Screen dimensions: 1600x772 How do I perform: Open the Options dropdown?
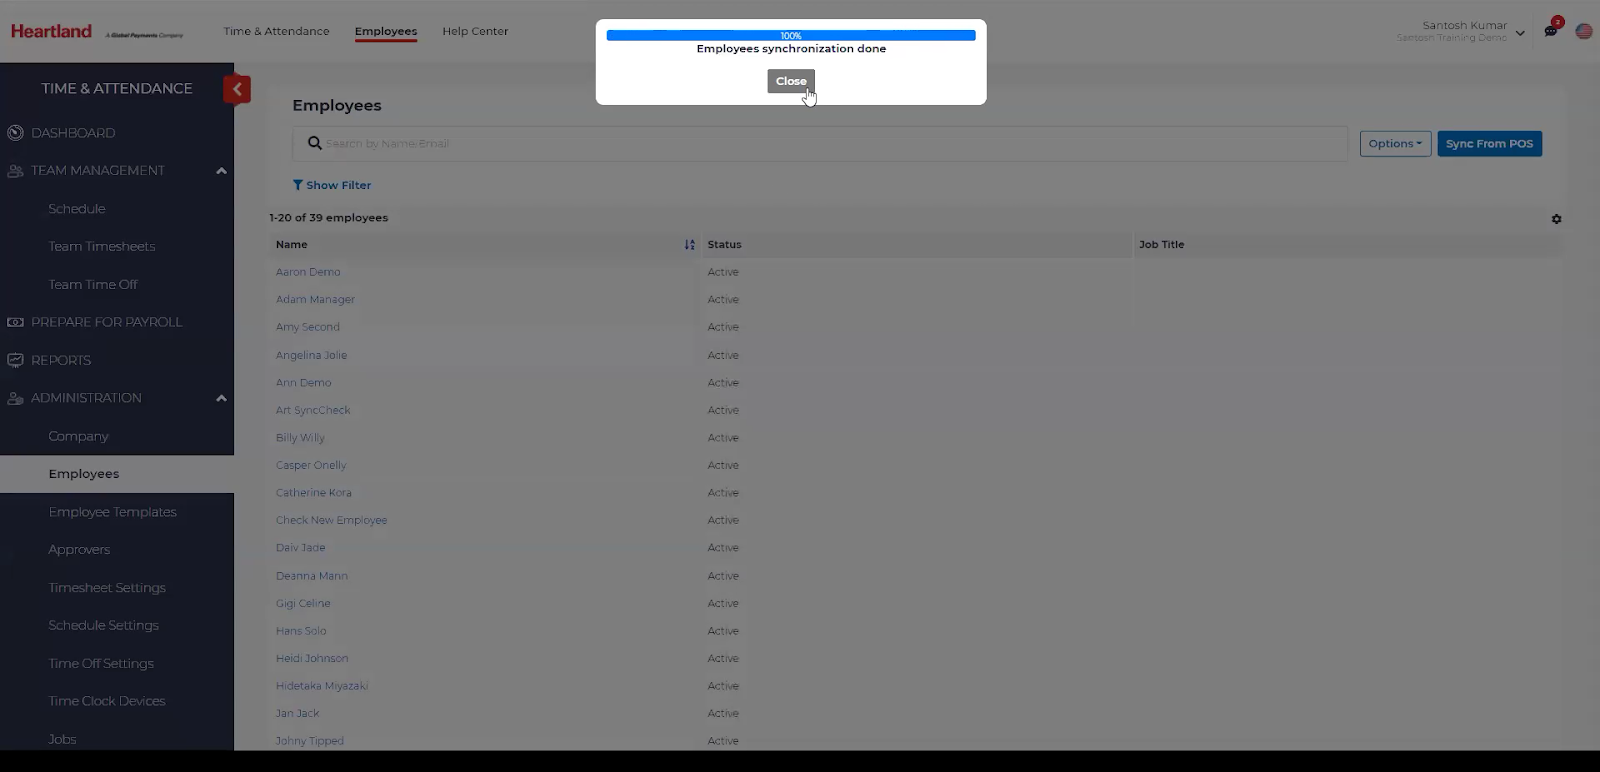(1395, 144)
